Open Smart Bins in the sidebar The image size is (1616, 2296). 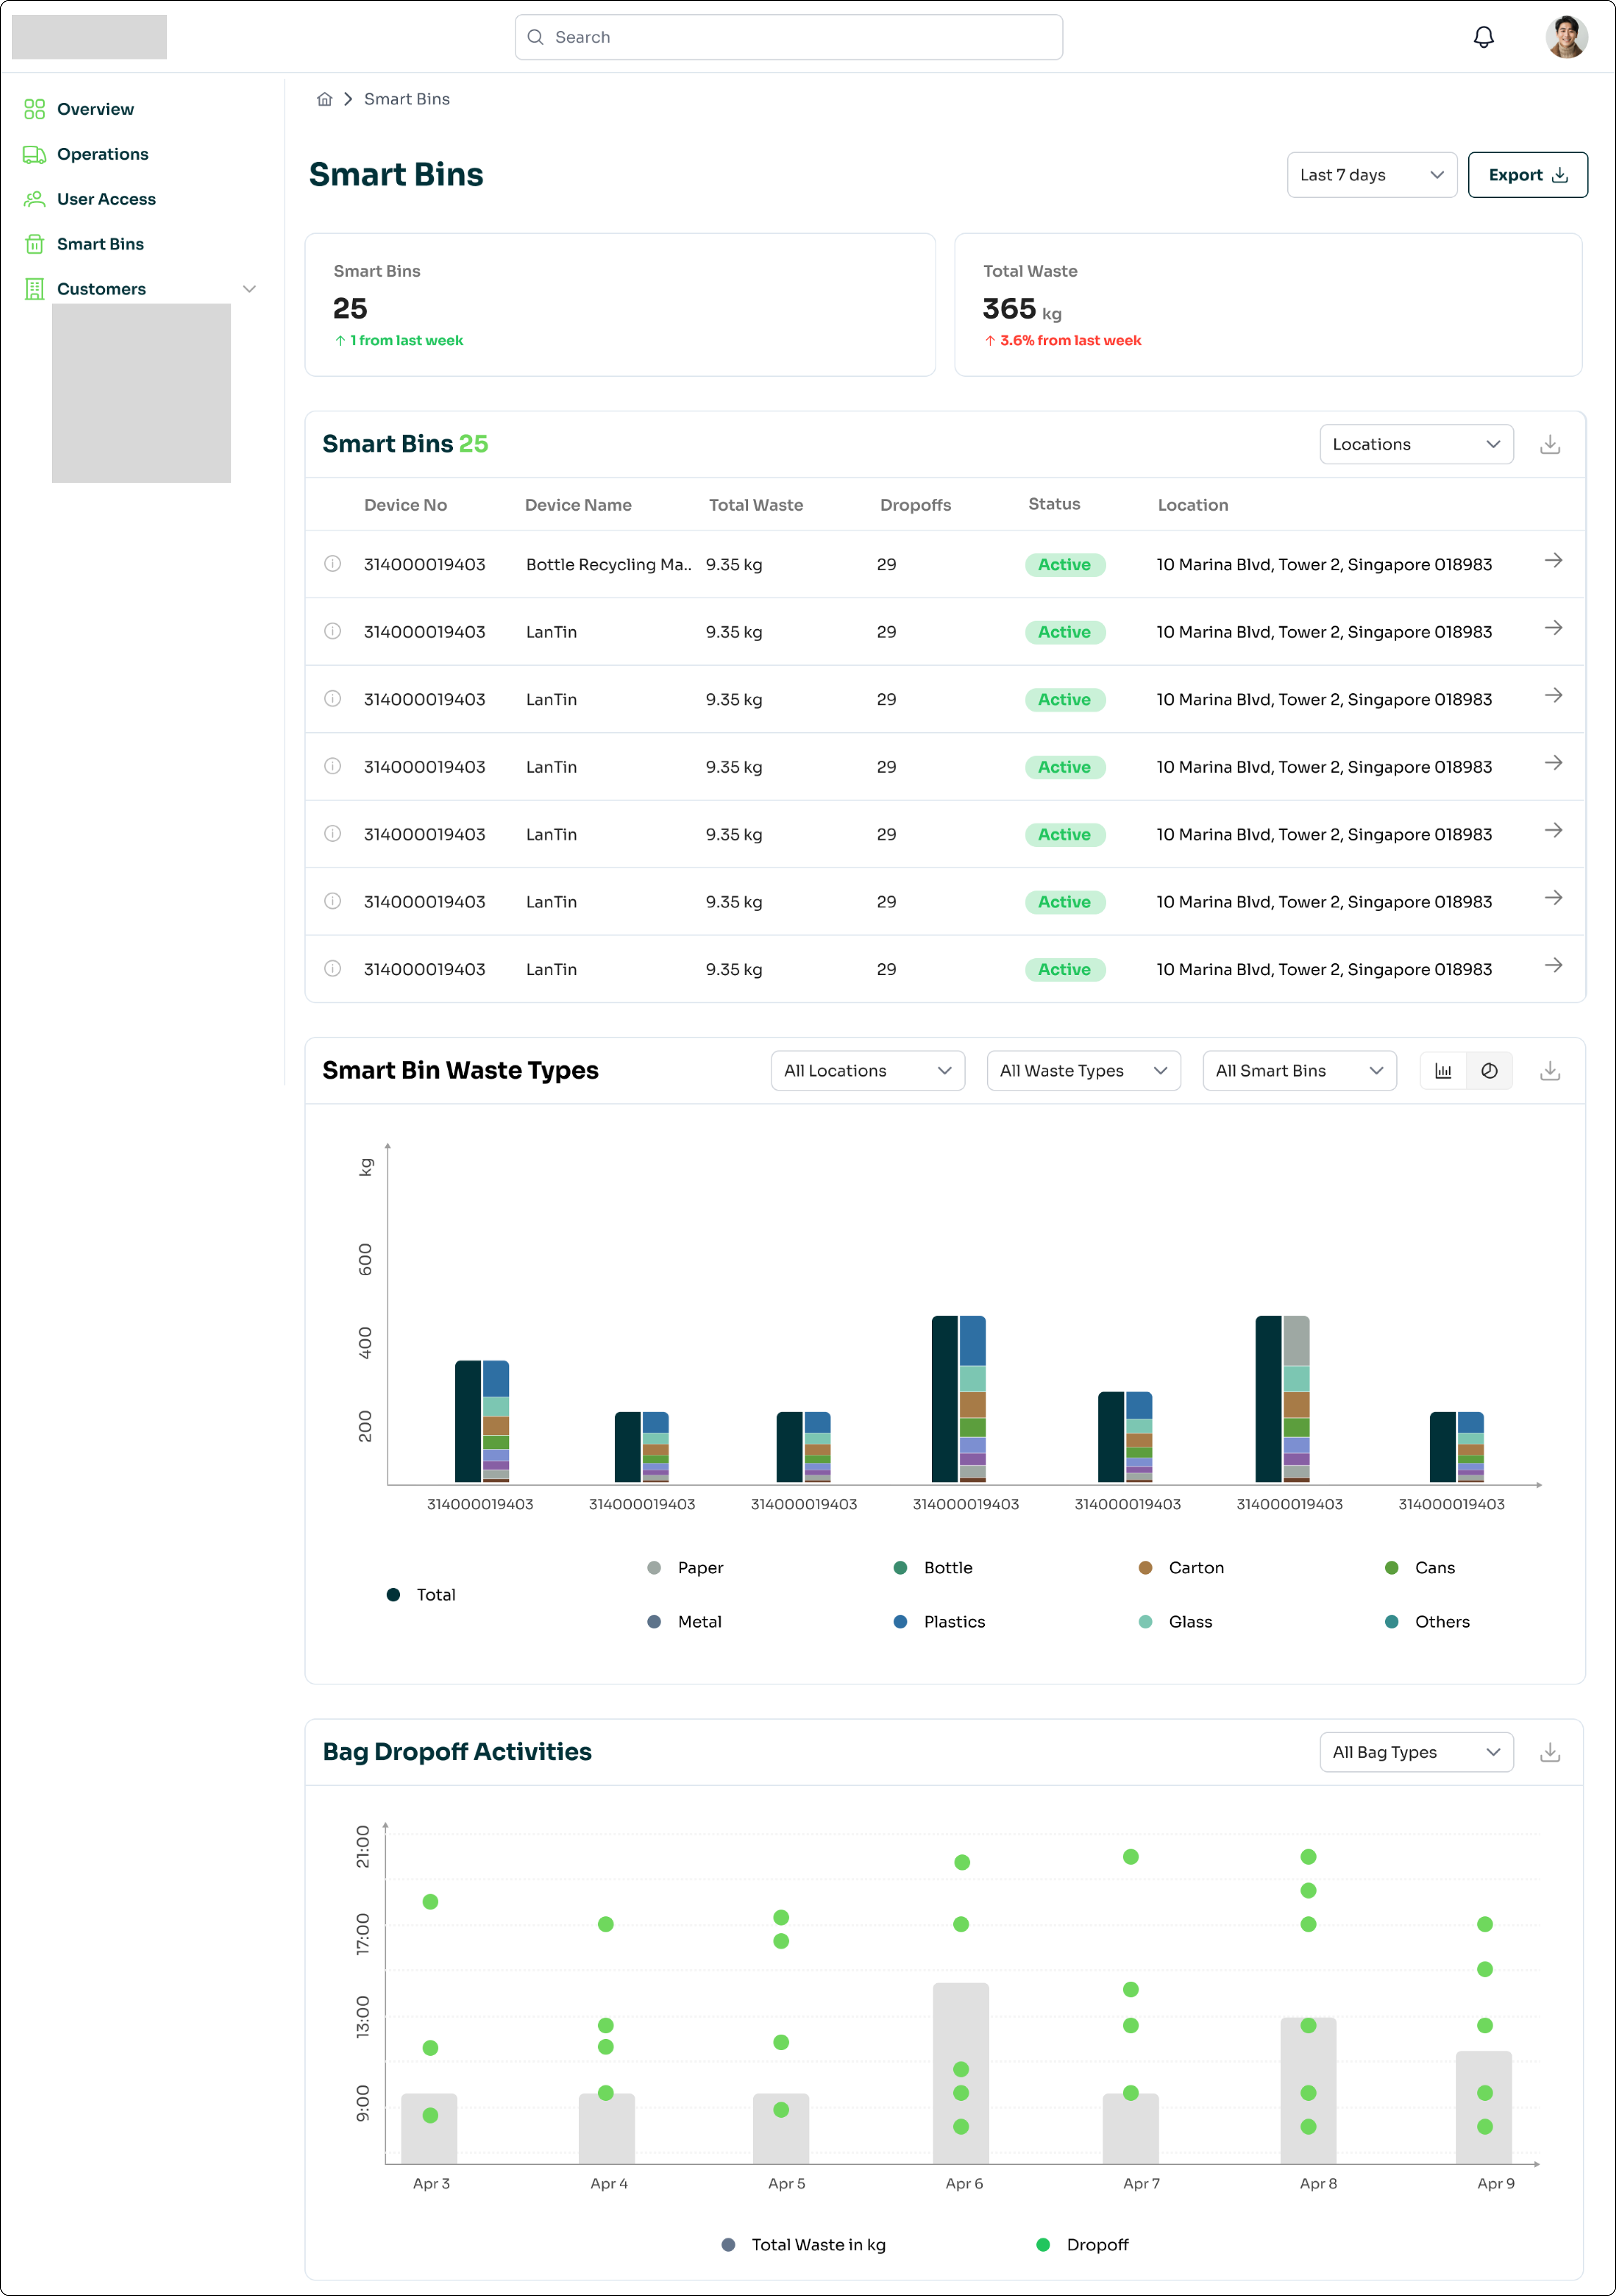point(100,244)
